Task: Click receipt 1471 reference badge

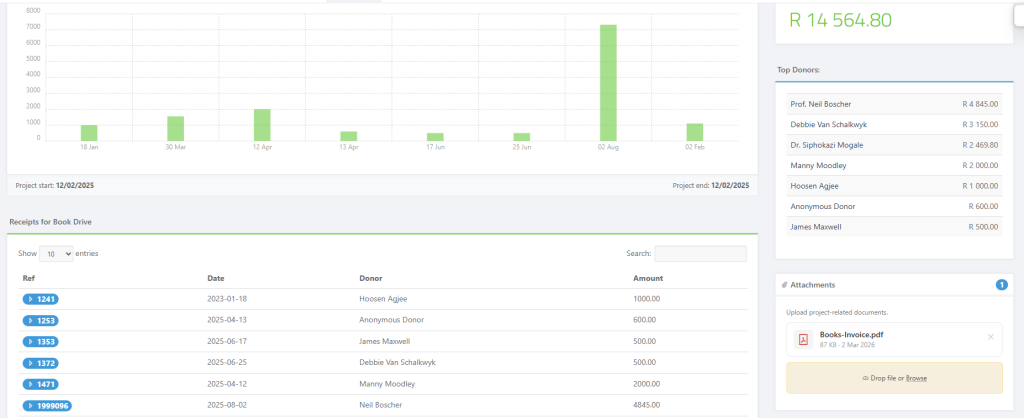Action: click(41, 384)
